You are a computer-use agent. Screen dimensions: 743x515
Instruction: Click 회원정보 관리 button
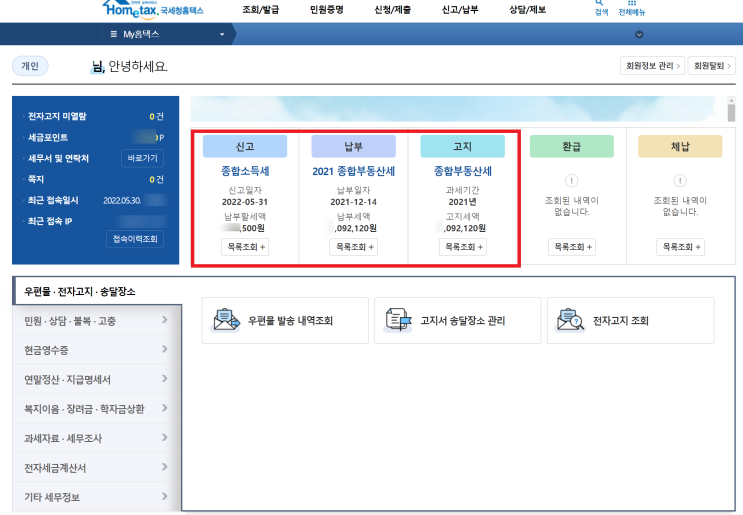pos(652,66)
